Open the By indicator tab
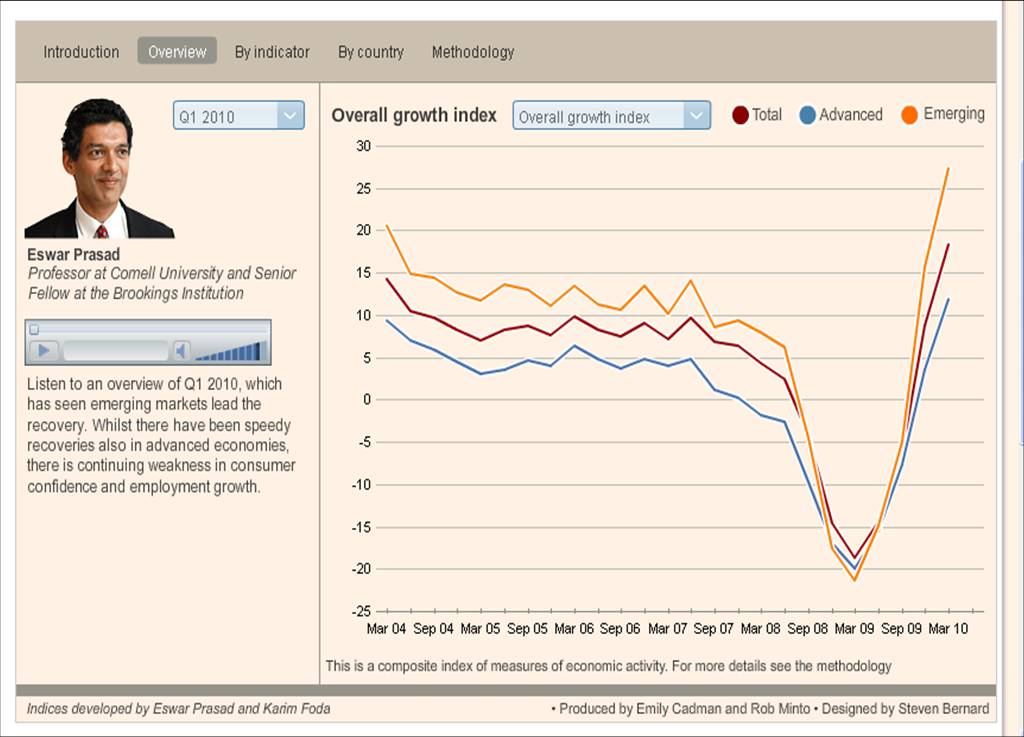This screenshot has height=737, width=1024. pyautogui.click(x=272, y=52)
